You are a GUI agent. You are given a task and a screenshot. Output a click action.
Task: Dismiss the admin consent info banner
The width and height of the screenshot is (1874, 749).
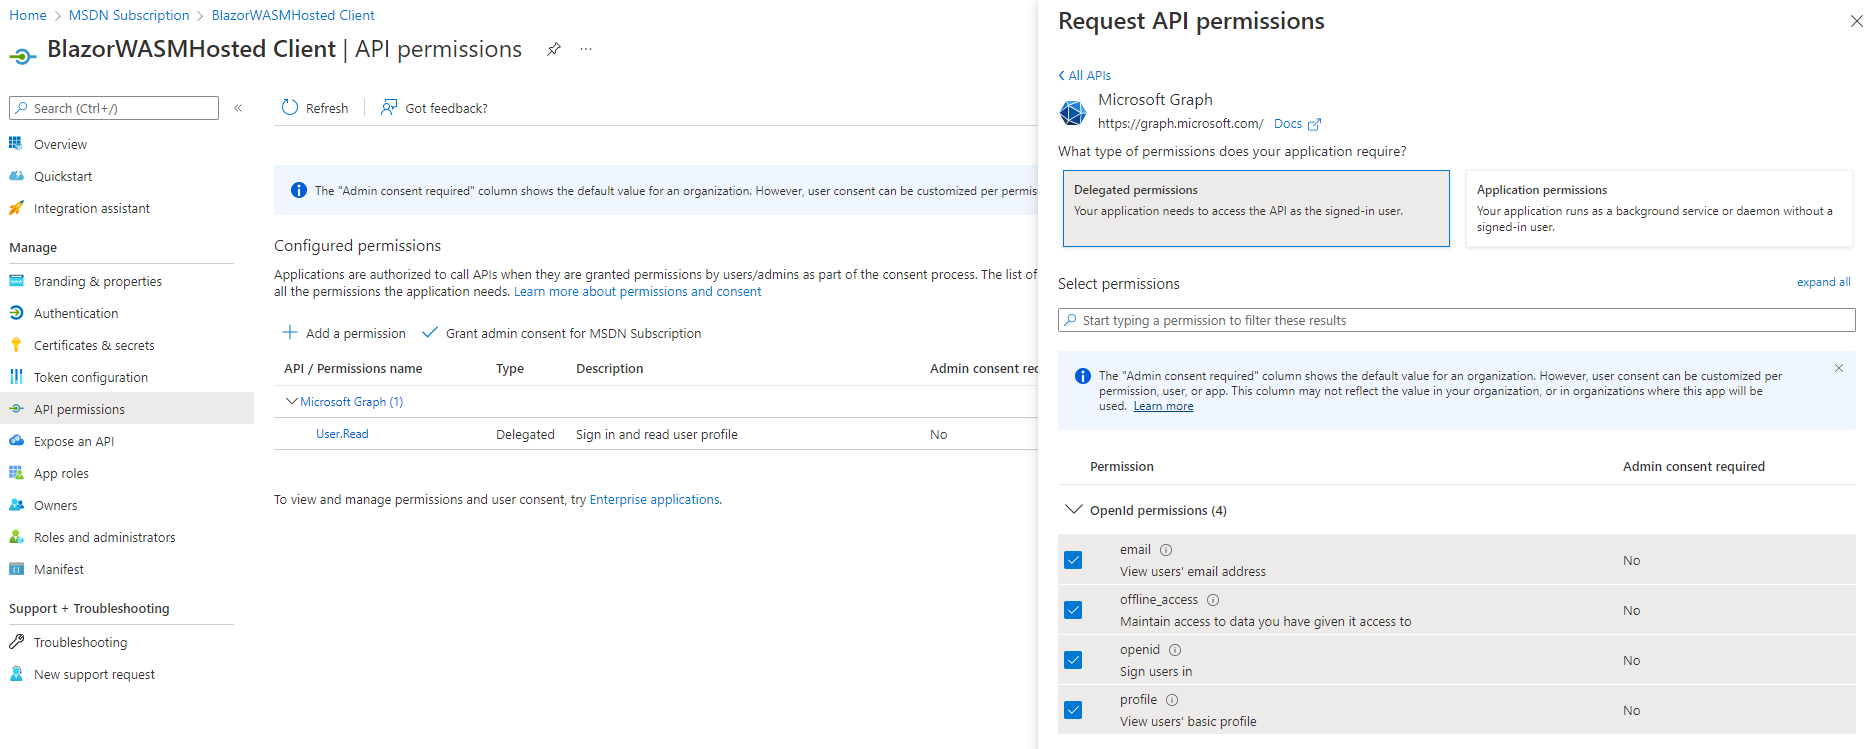[x=1838, y=369]
